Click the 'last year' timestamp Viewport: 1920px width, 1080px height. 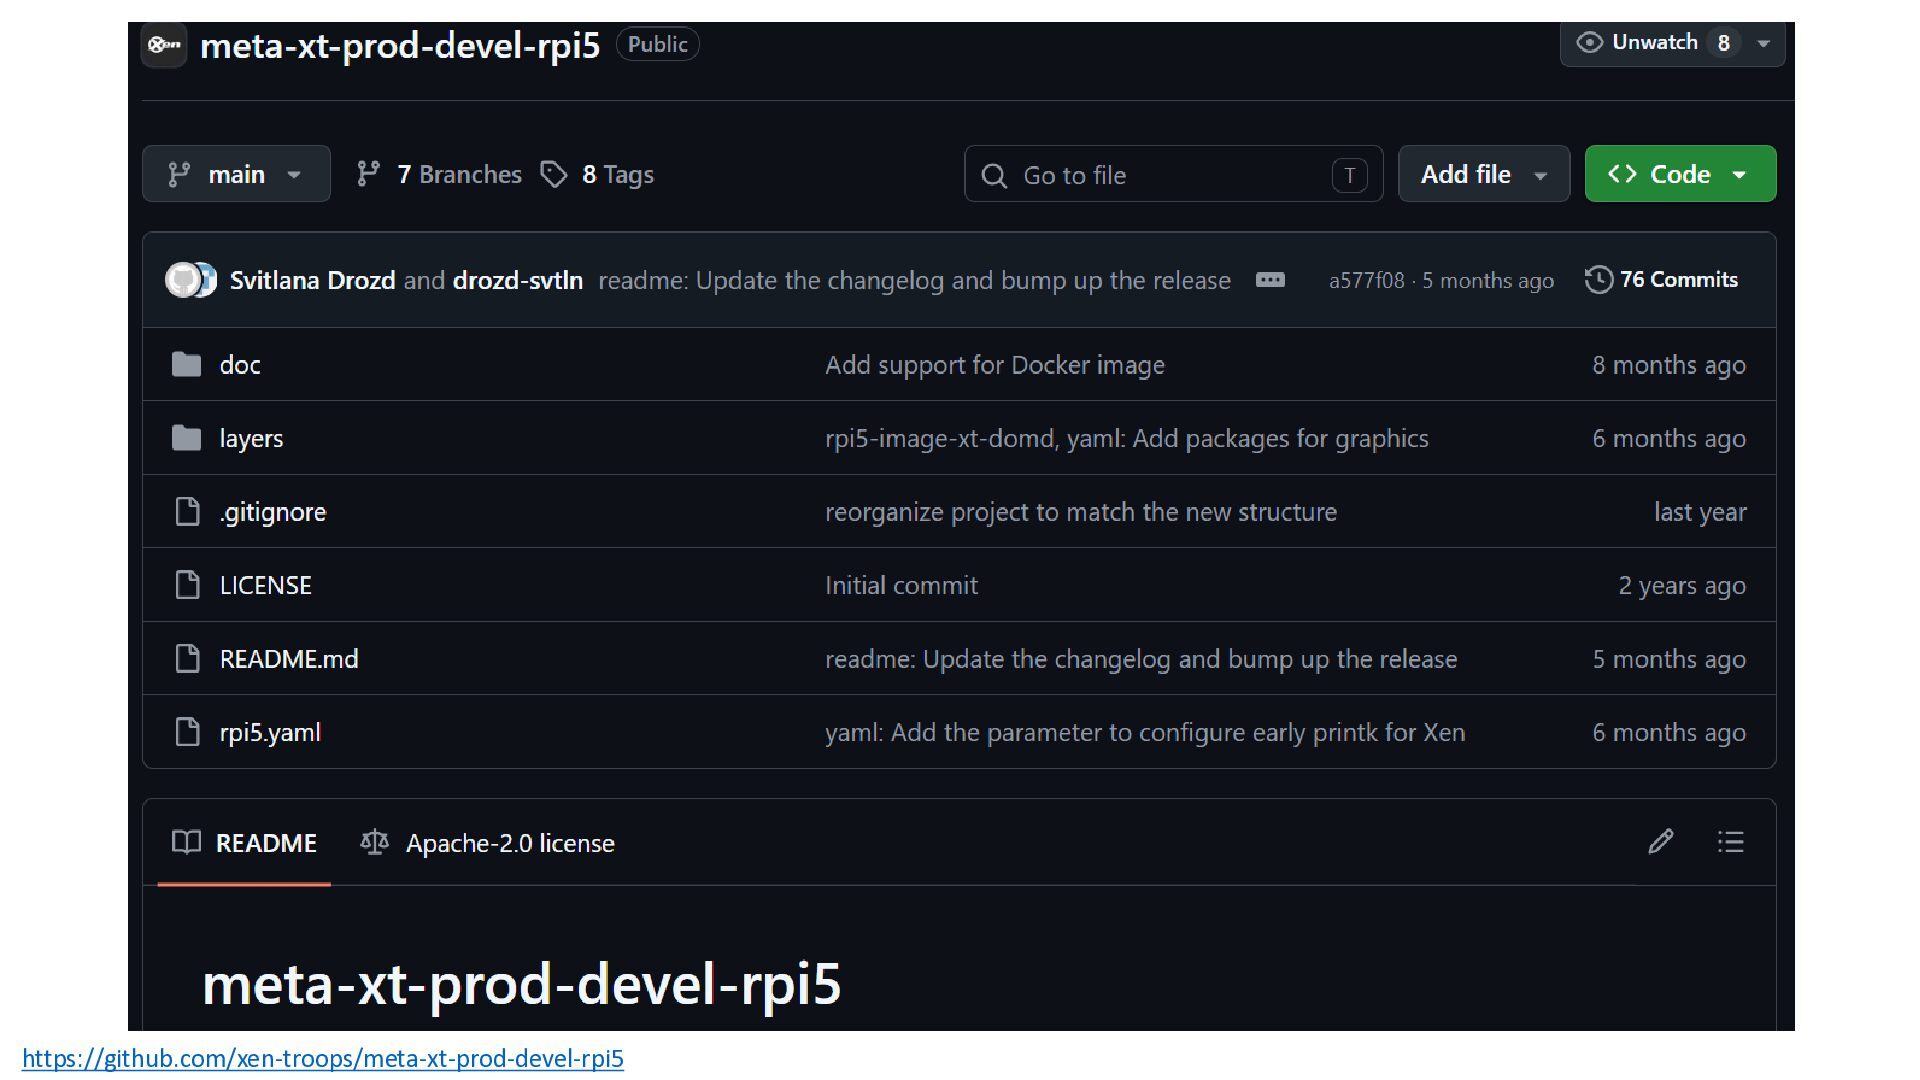[1700, 512]
